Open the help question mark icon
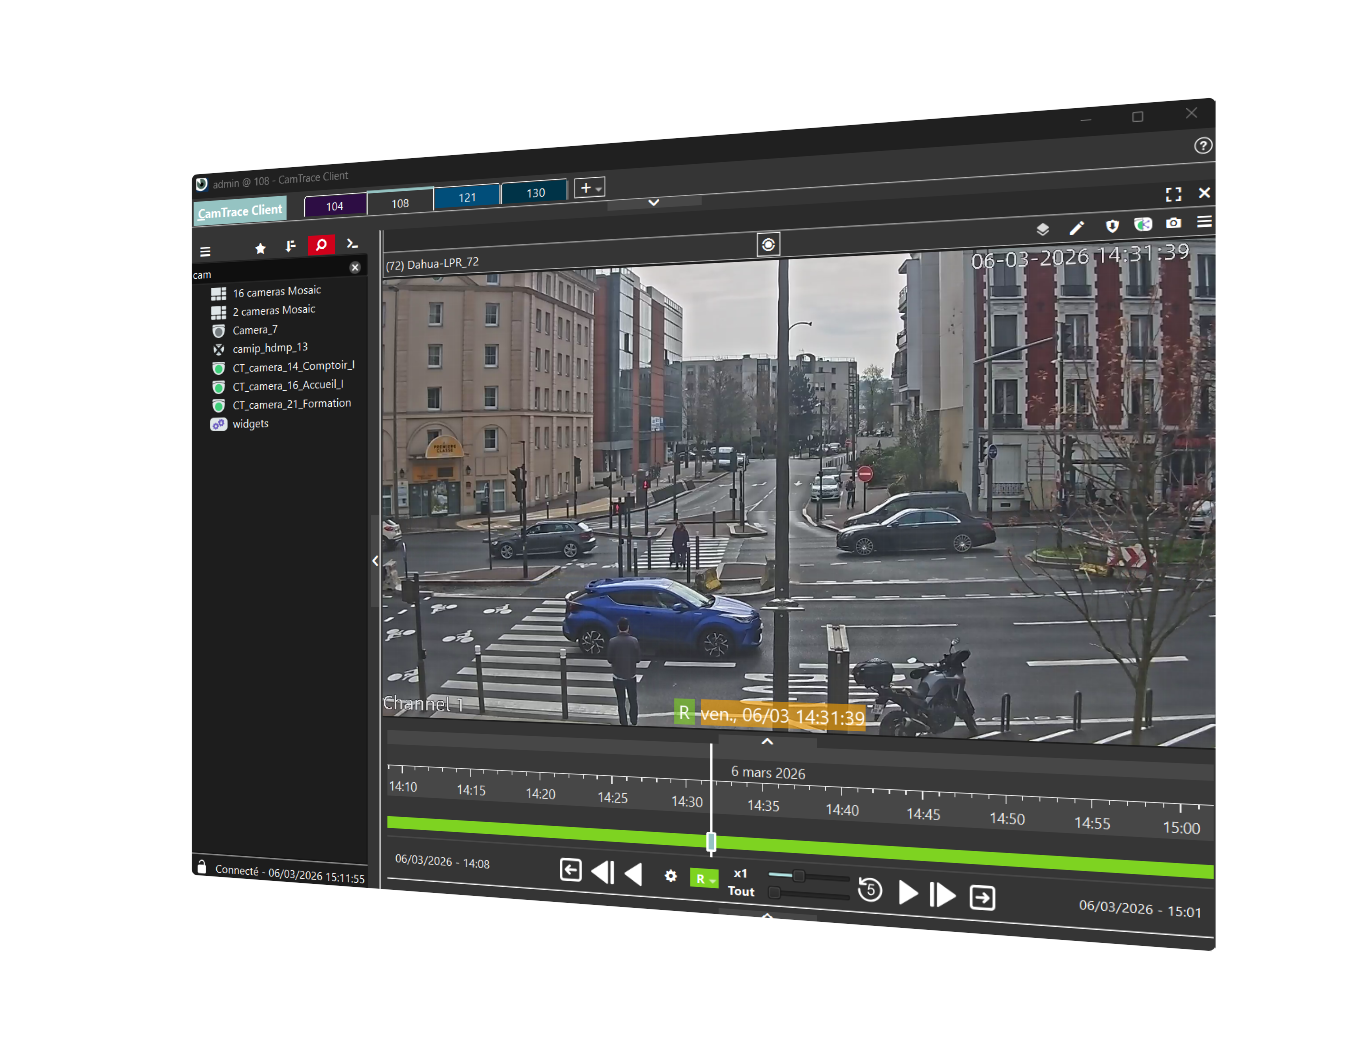Viewport: 1346px width, 1053px height. (1203, 145)
